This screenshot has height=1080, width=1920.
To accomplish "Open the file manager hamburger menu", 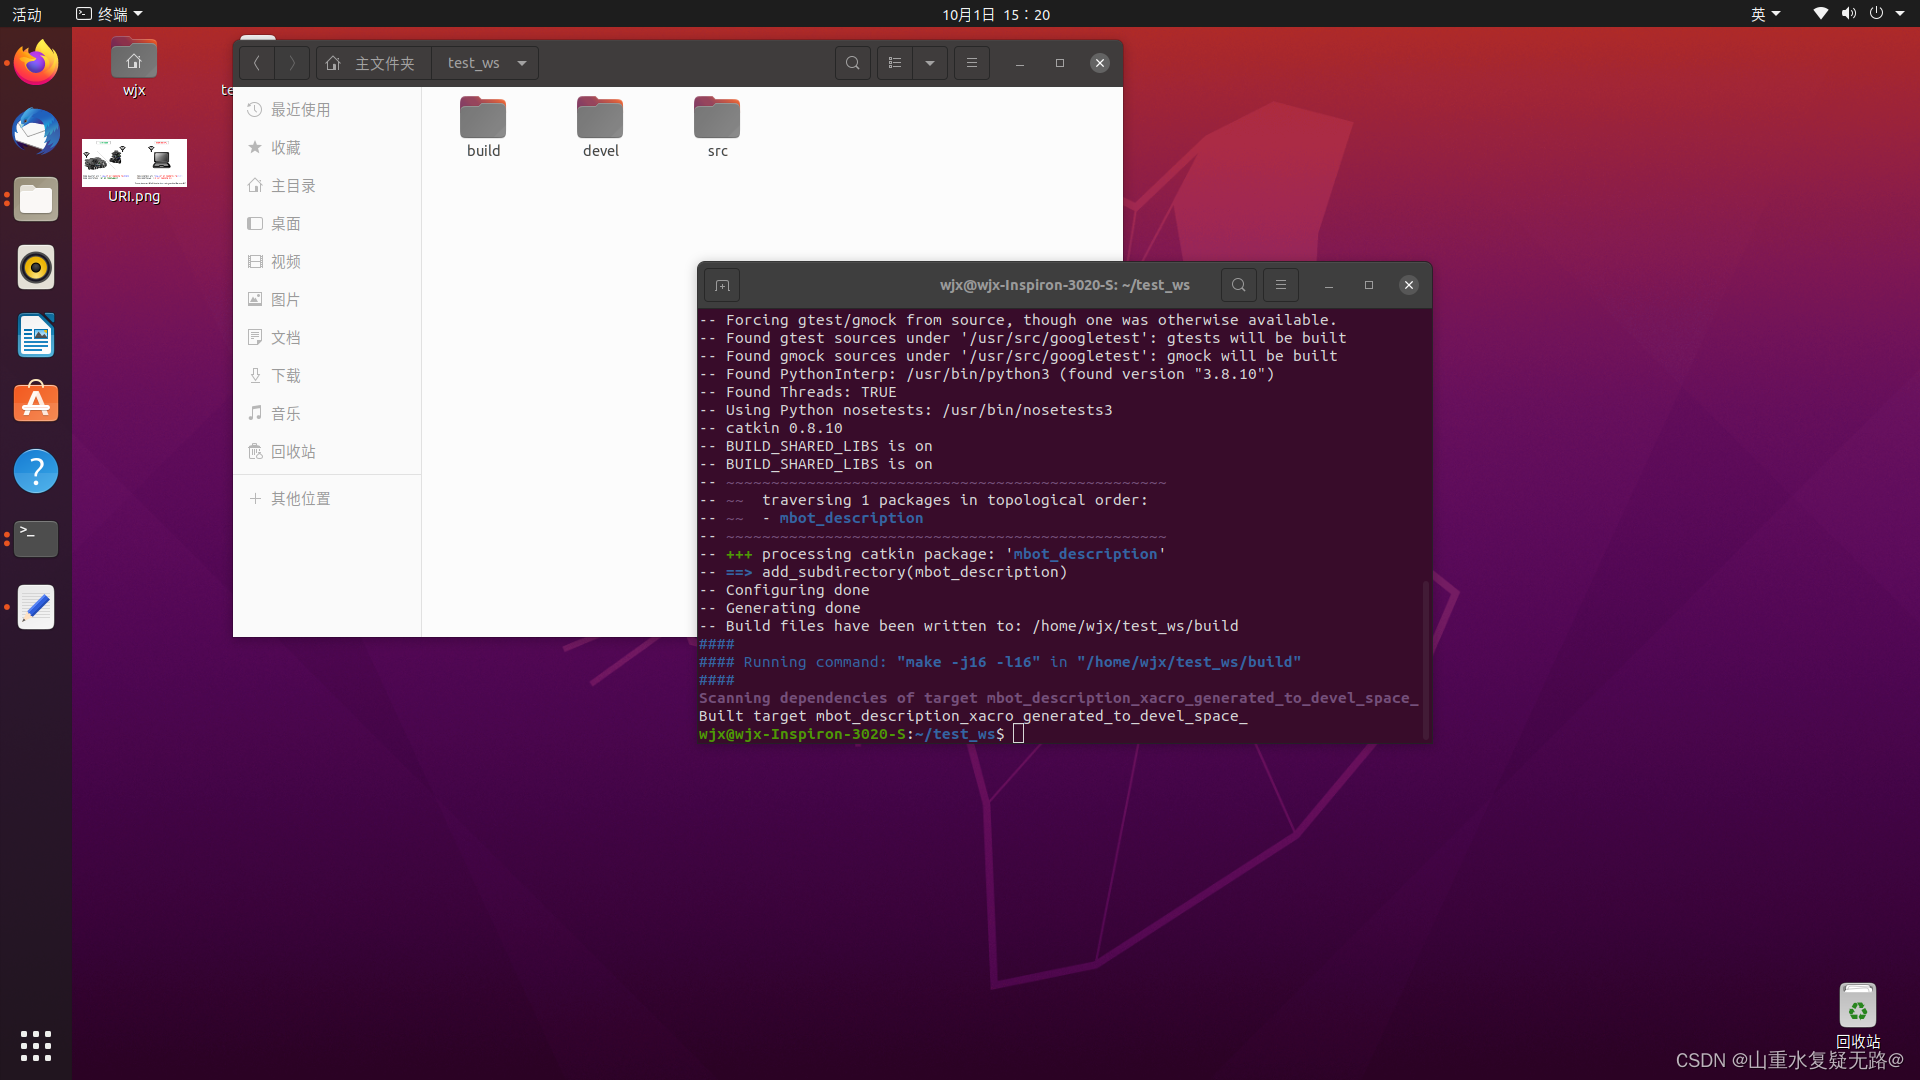I will click(x=972, y=63).
